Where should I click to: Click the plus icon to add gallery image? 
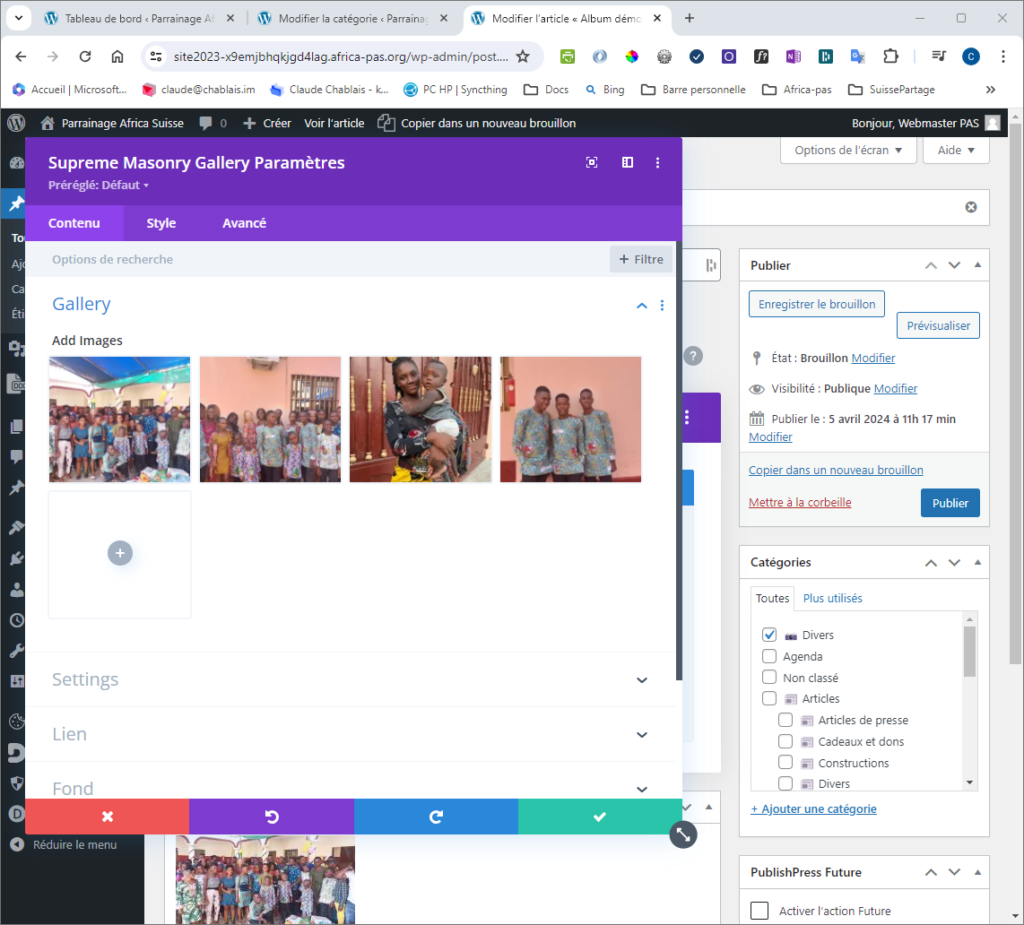pos(120,553)
